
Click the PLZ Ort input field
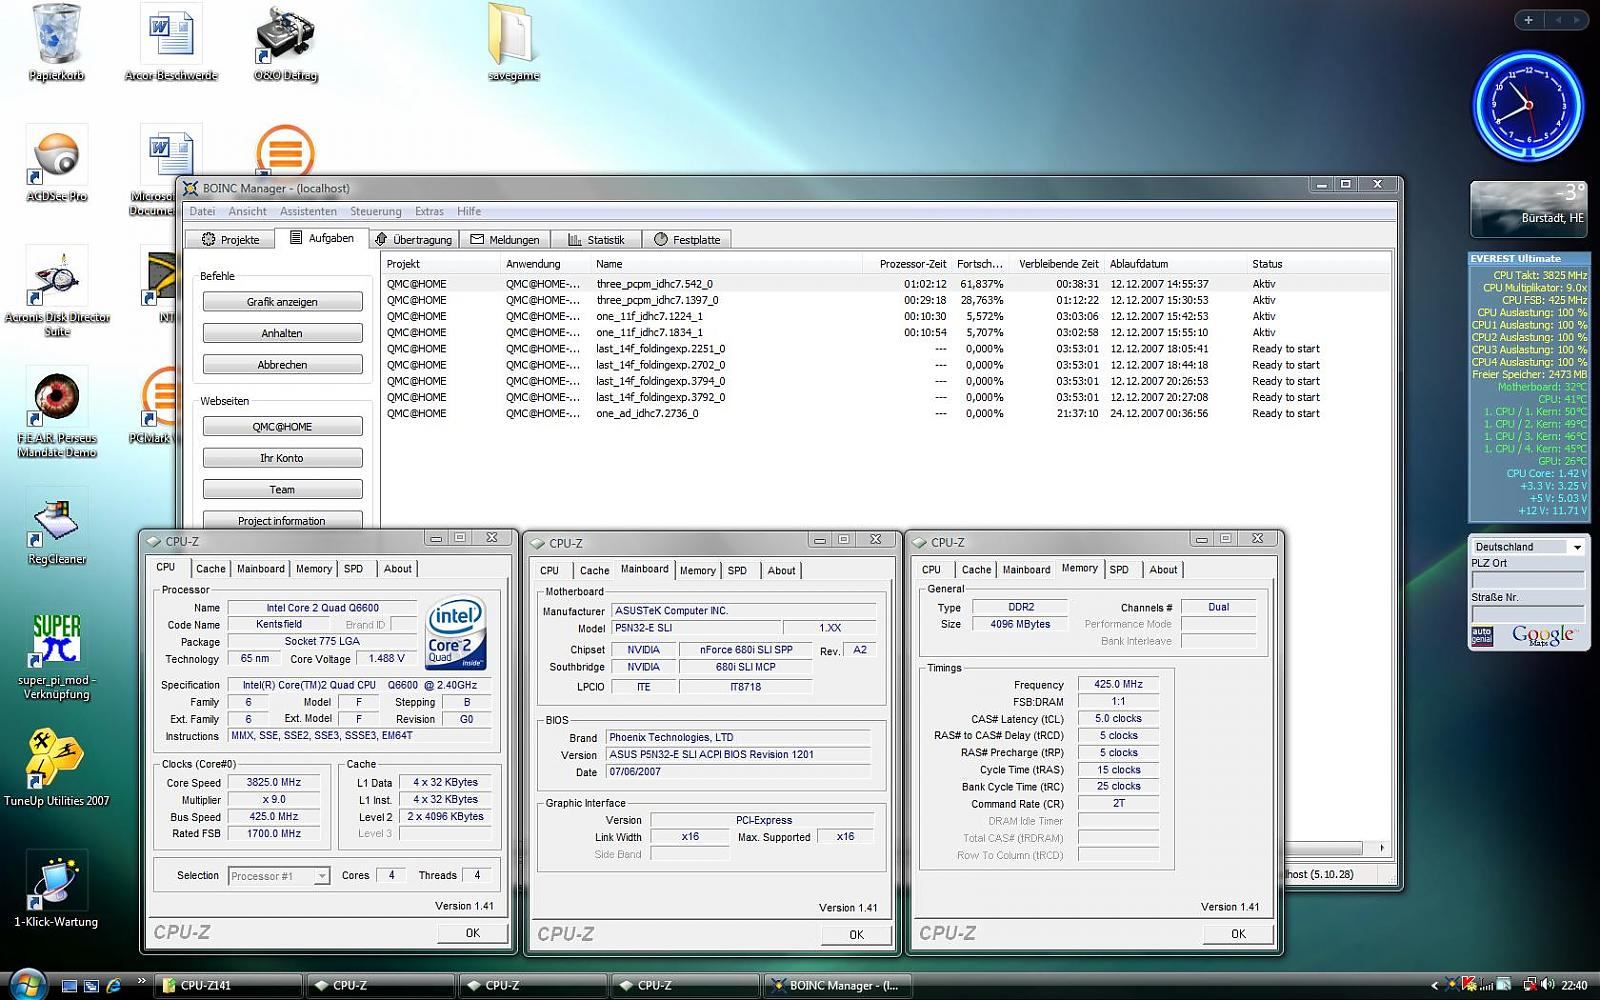(x=1527, y=580)
